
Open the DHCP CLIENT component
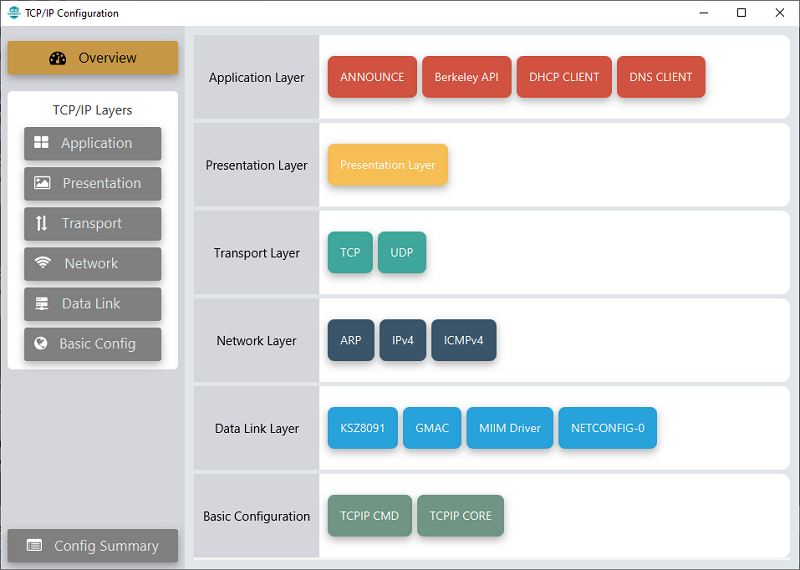tap(564, 77)
